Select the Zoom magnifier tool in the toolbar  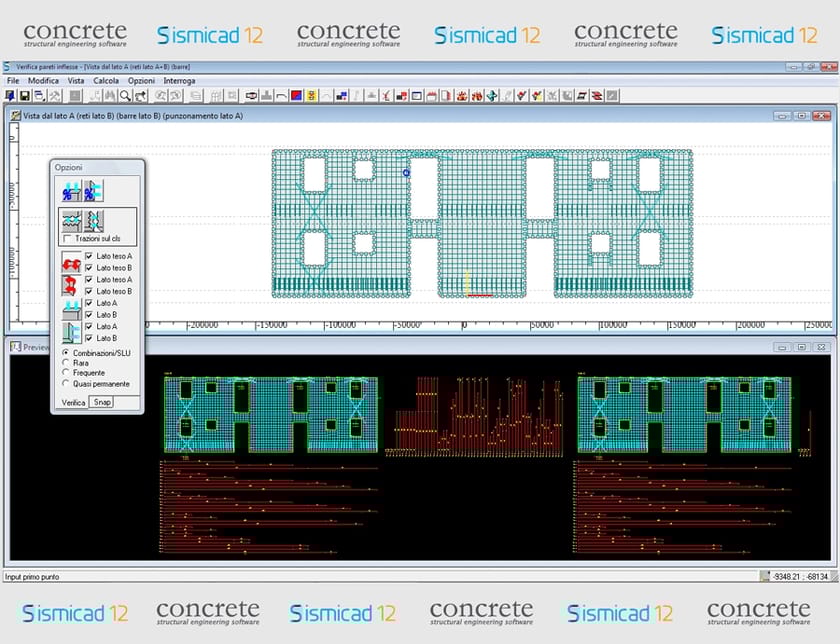click(x=127, y=96)
